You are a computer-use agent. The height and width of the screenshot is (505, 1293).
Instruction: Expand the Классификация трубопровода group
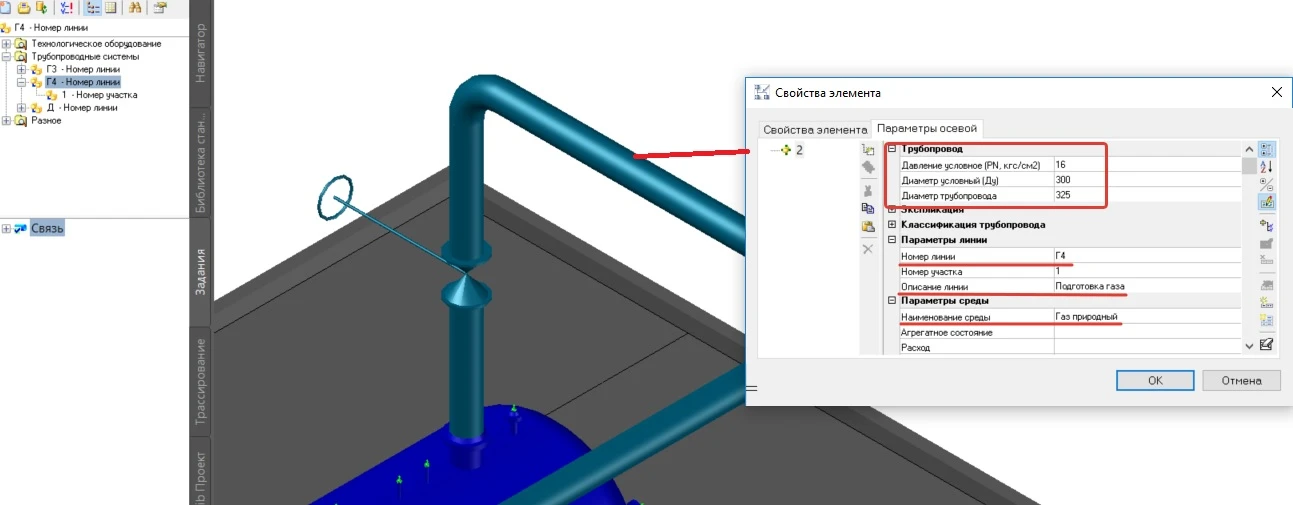point(891,225)
